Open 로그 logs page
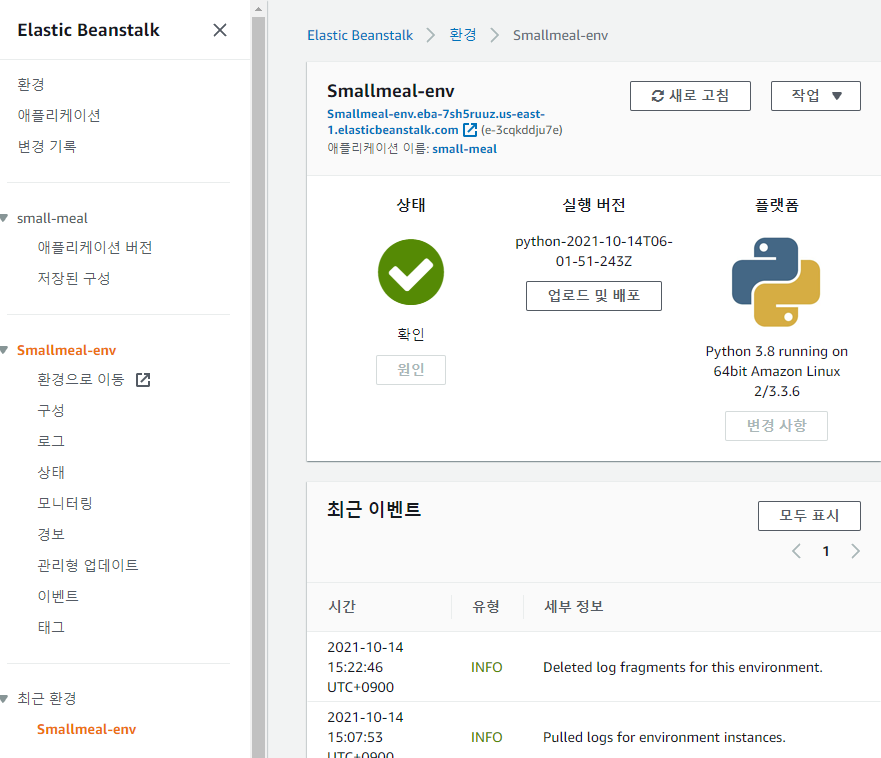881x758 pixels. coord(51,441)
